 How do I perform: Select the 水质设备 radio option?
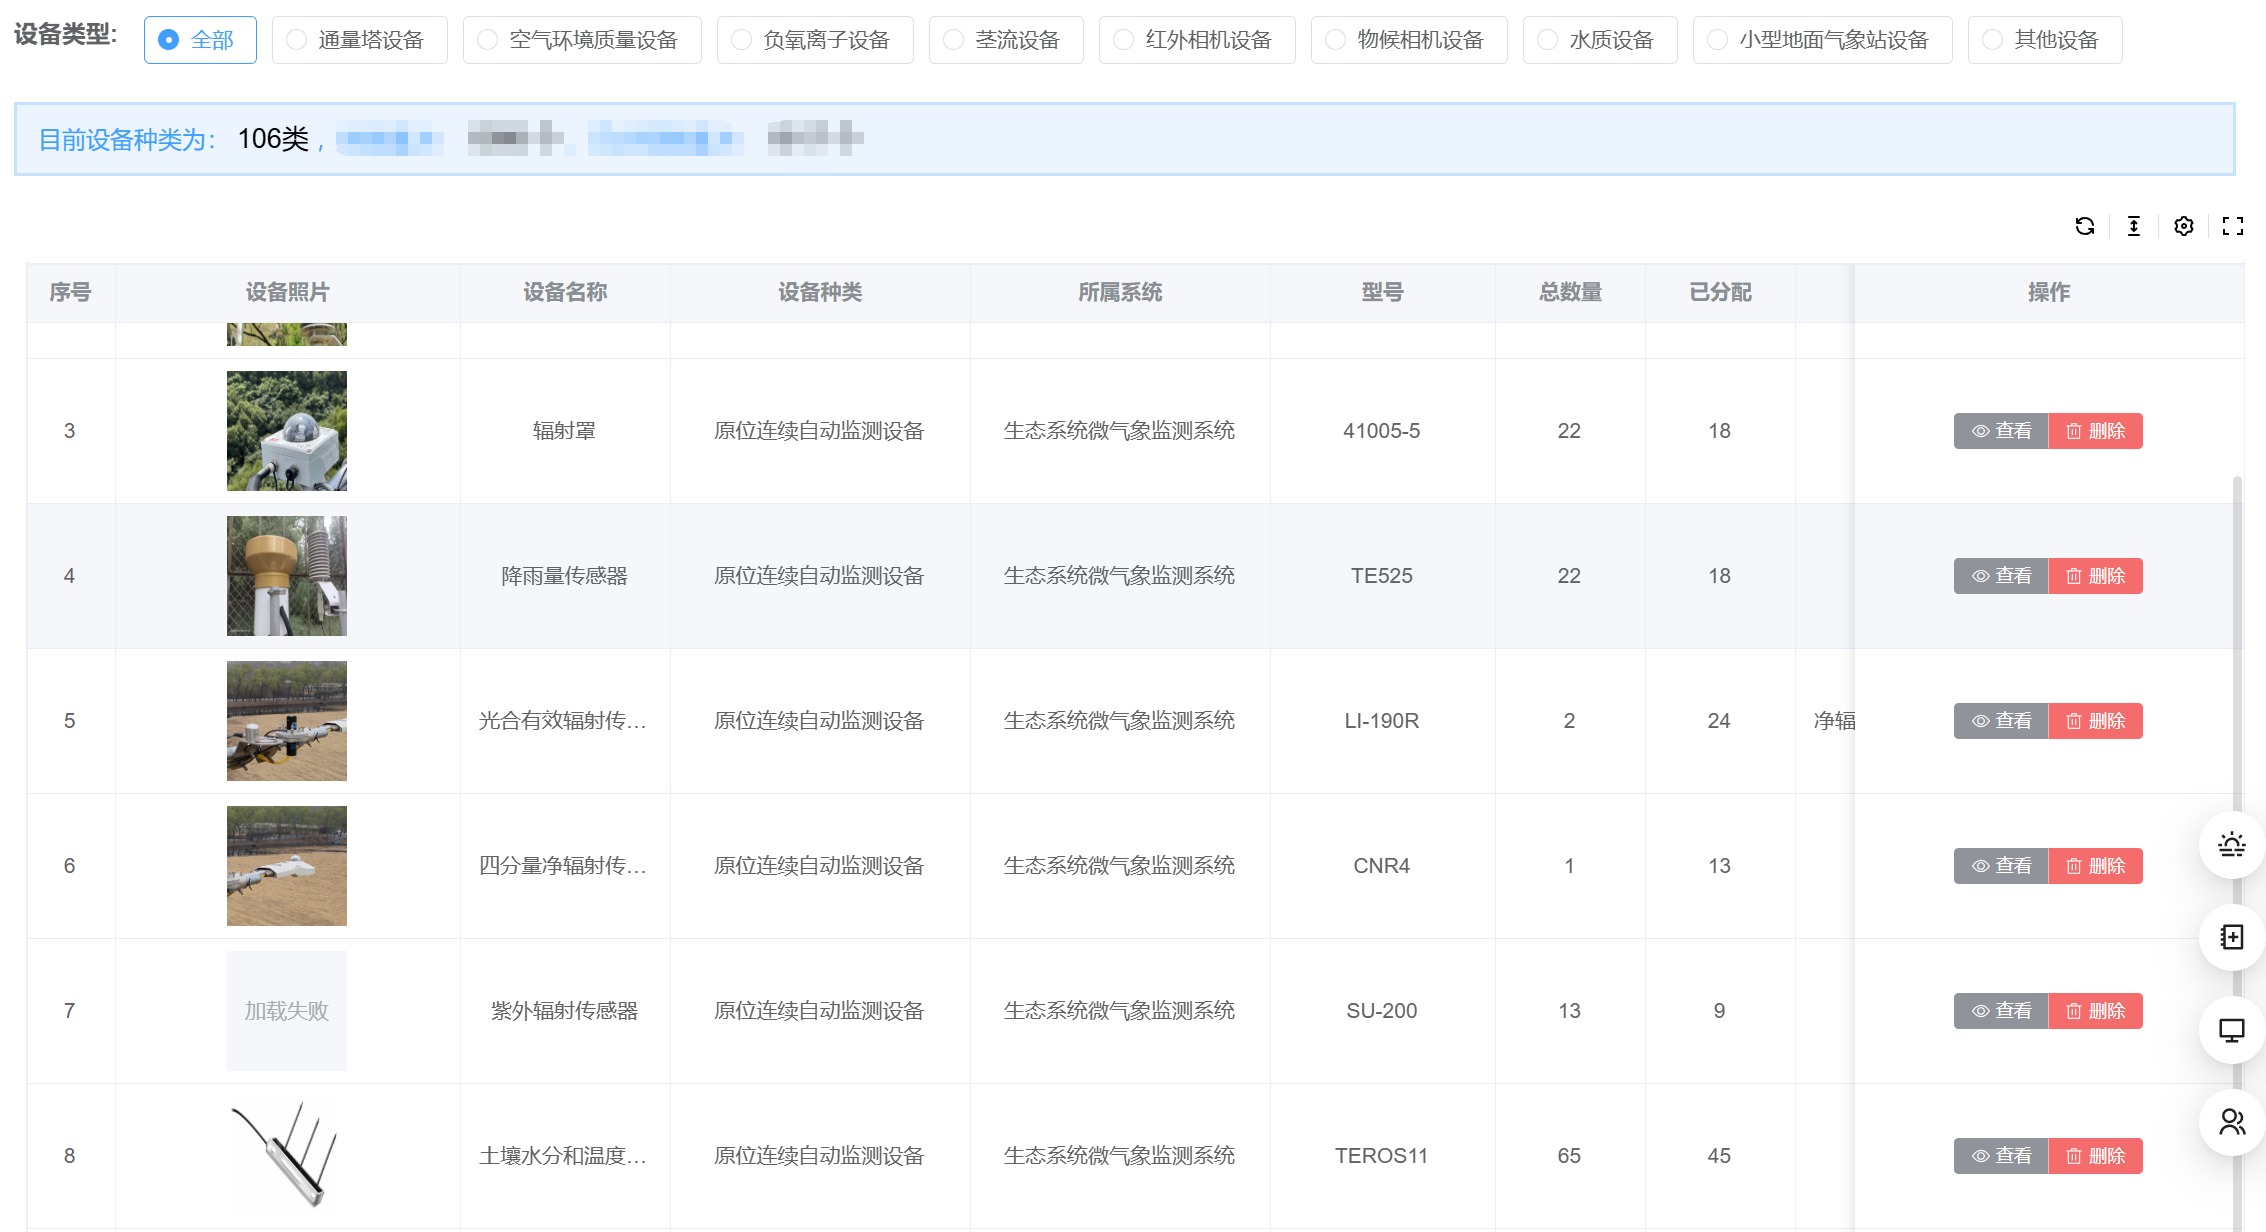tap(1599, 40)
